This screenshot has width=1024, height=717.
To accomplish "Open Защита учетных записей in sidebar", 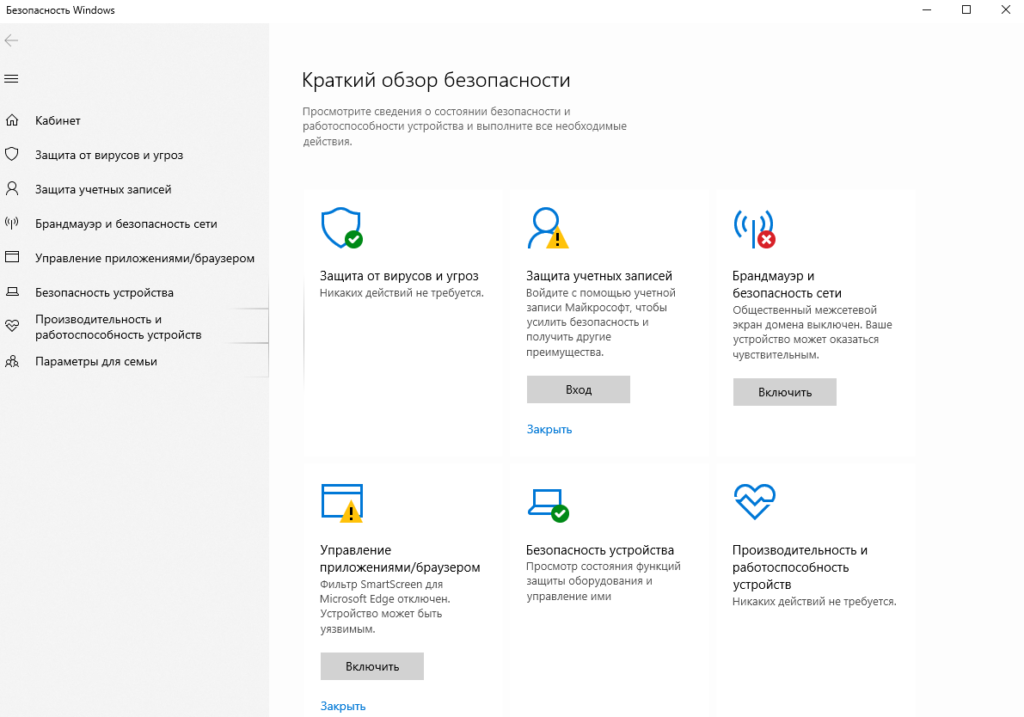I will pos(103,189).
